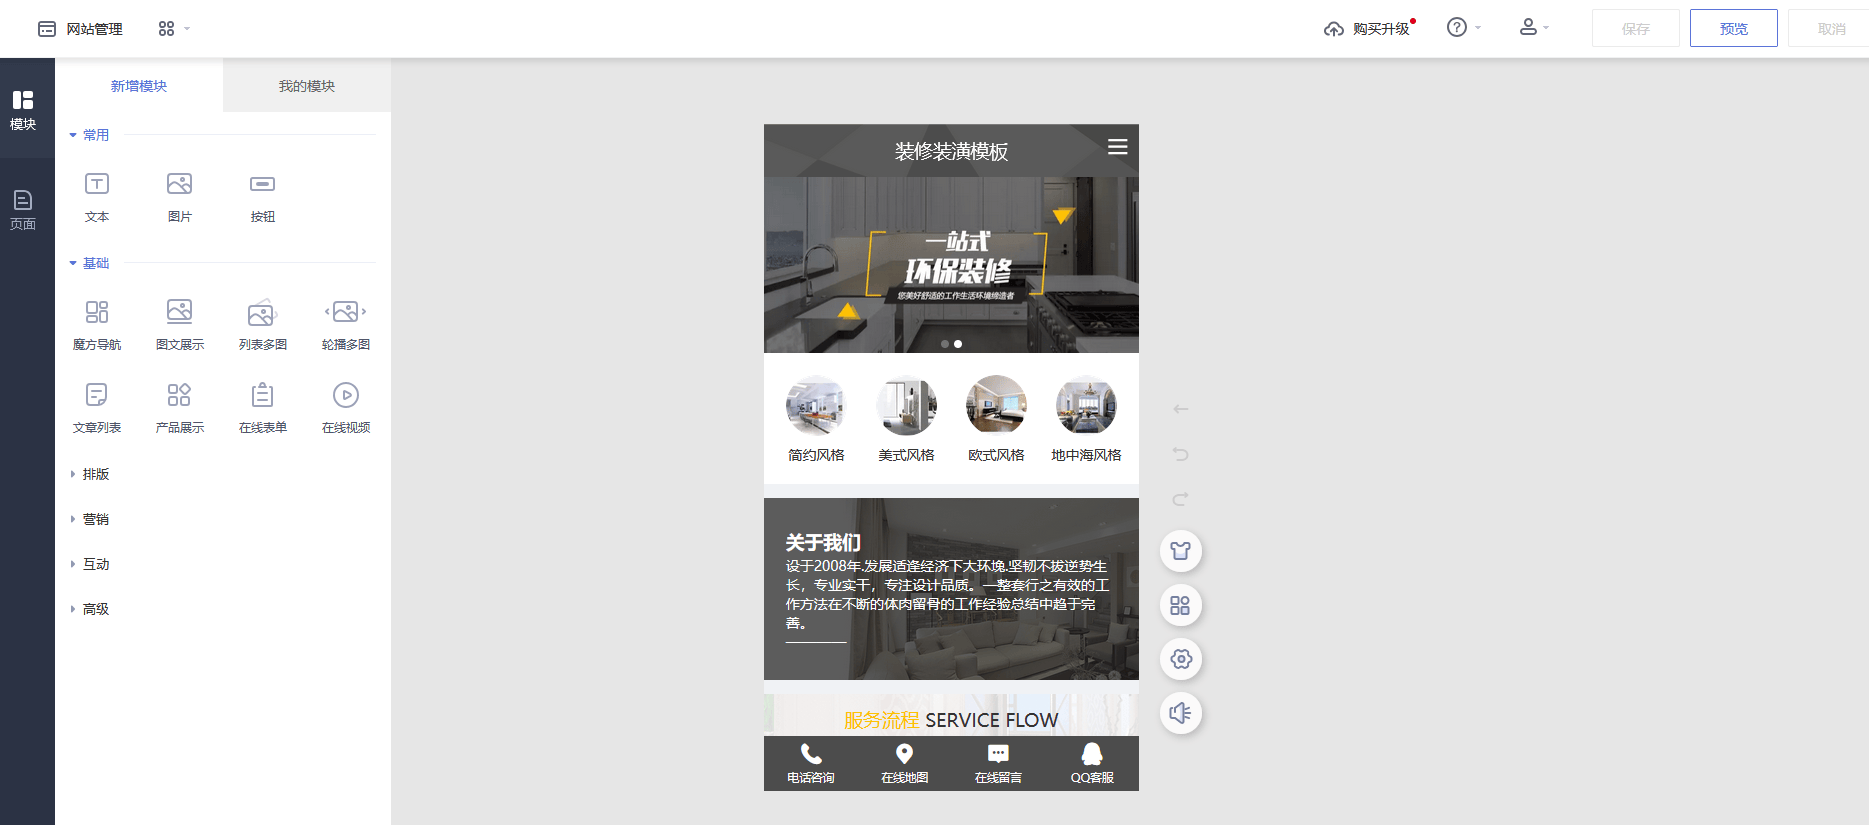This screenshot has height=825, width=1869.
Task: Select the 文本 text module icon
Action: pos(97,185)
